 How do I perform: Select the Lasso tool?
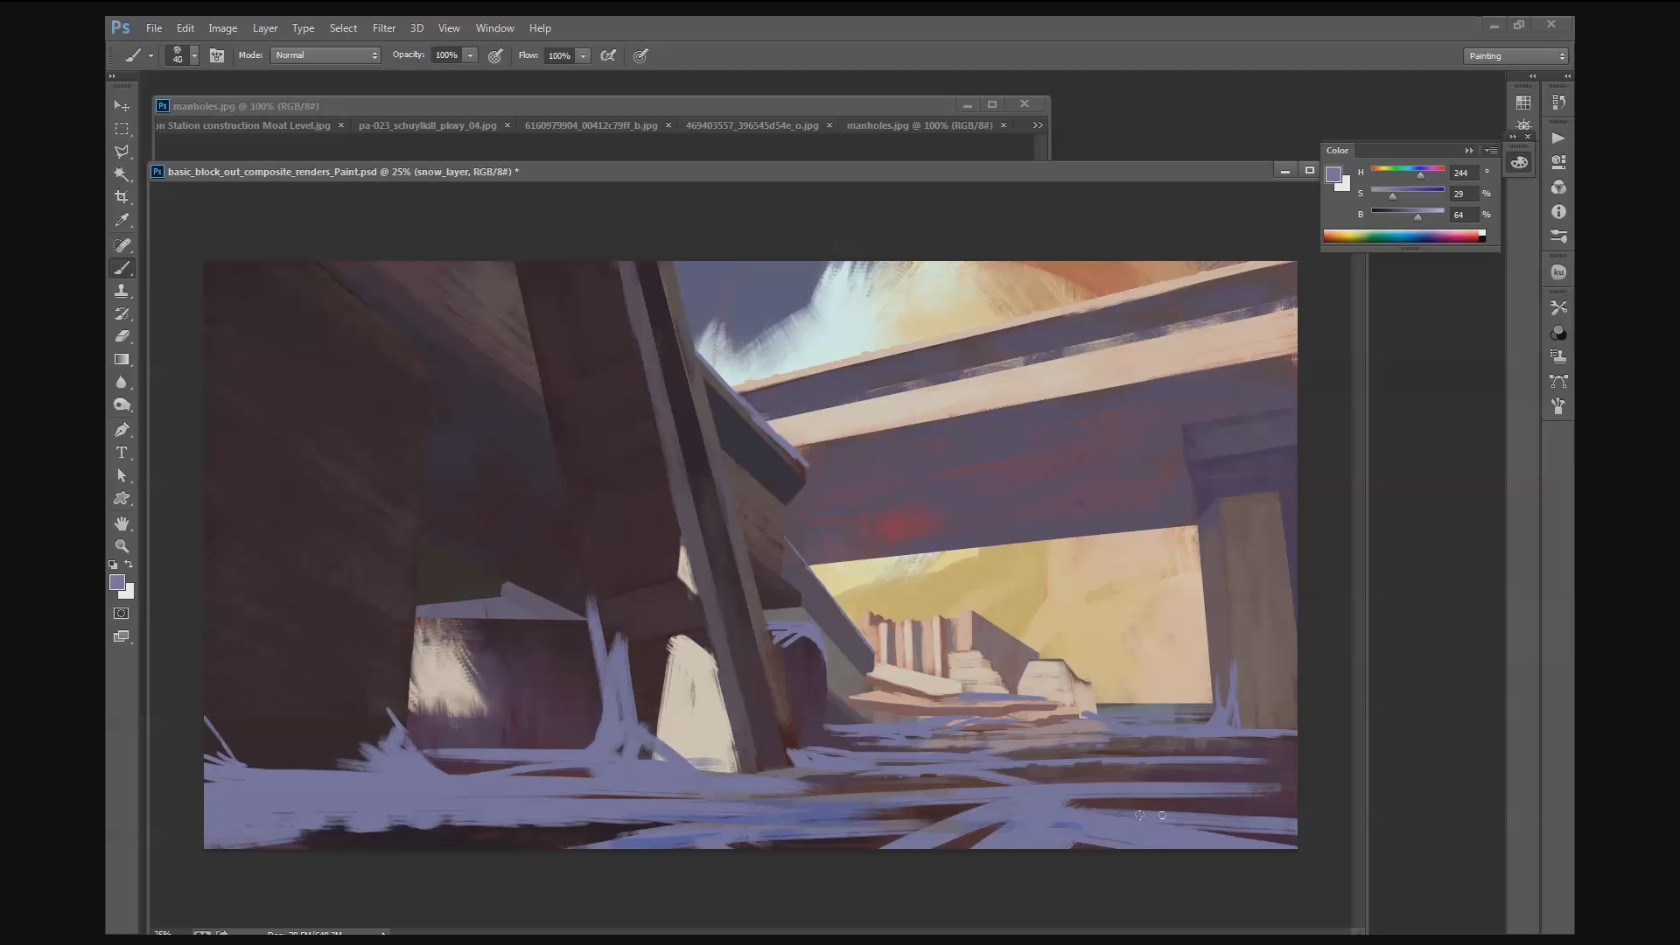122,152
